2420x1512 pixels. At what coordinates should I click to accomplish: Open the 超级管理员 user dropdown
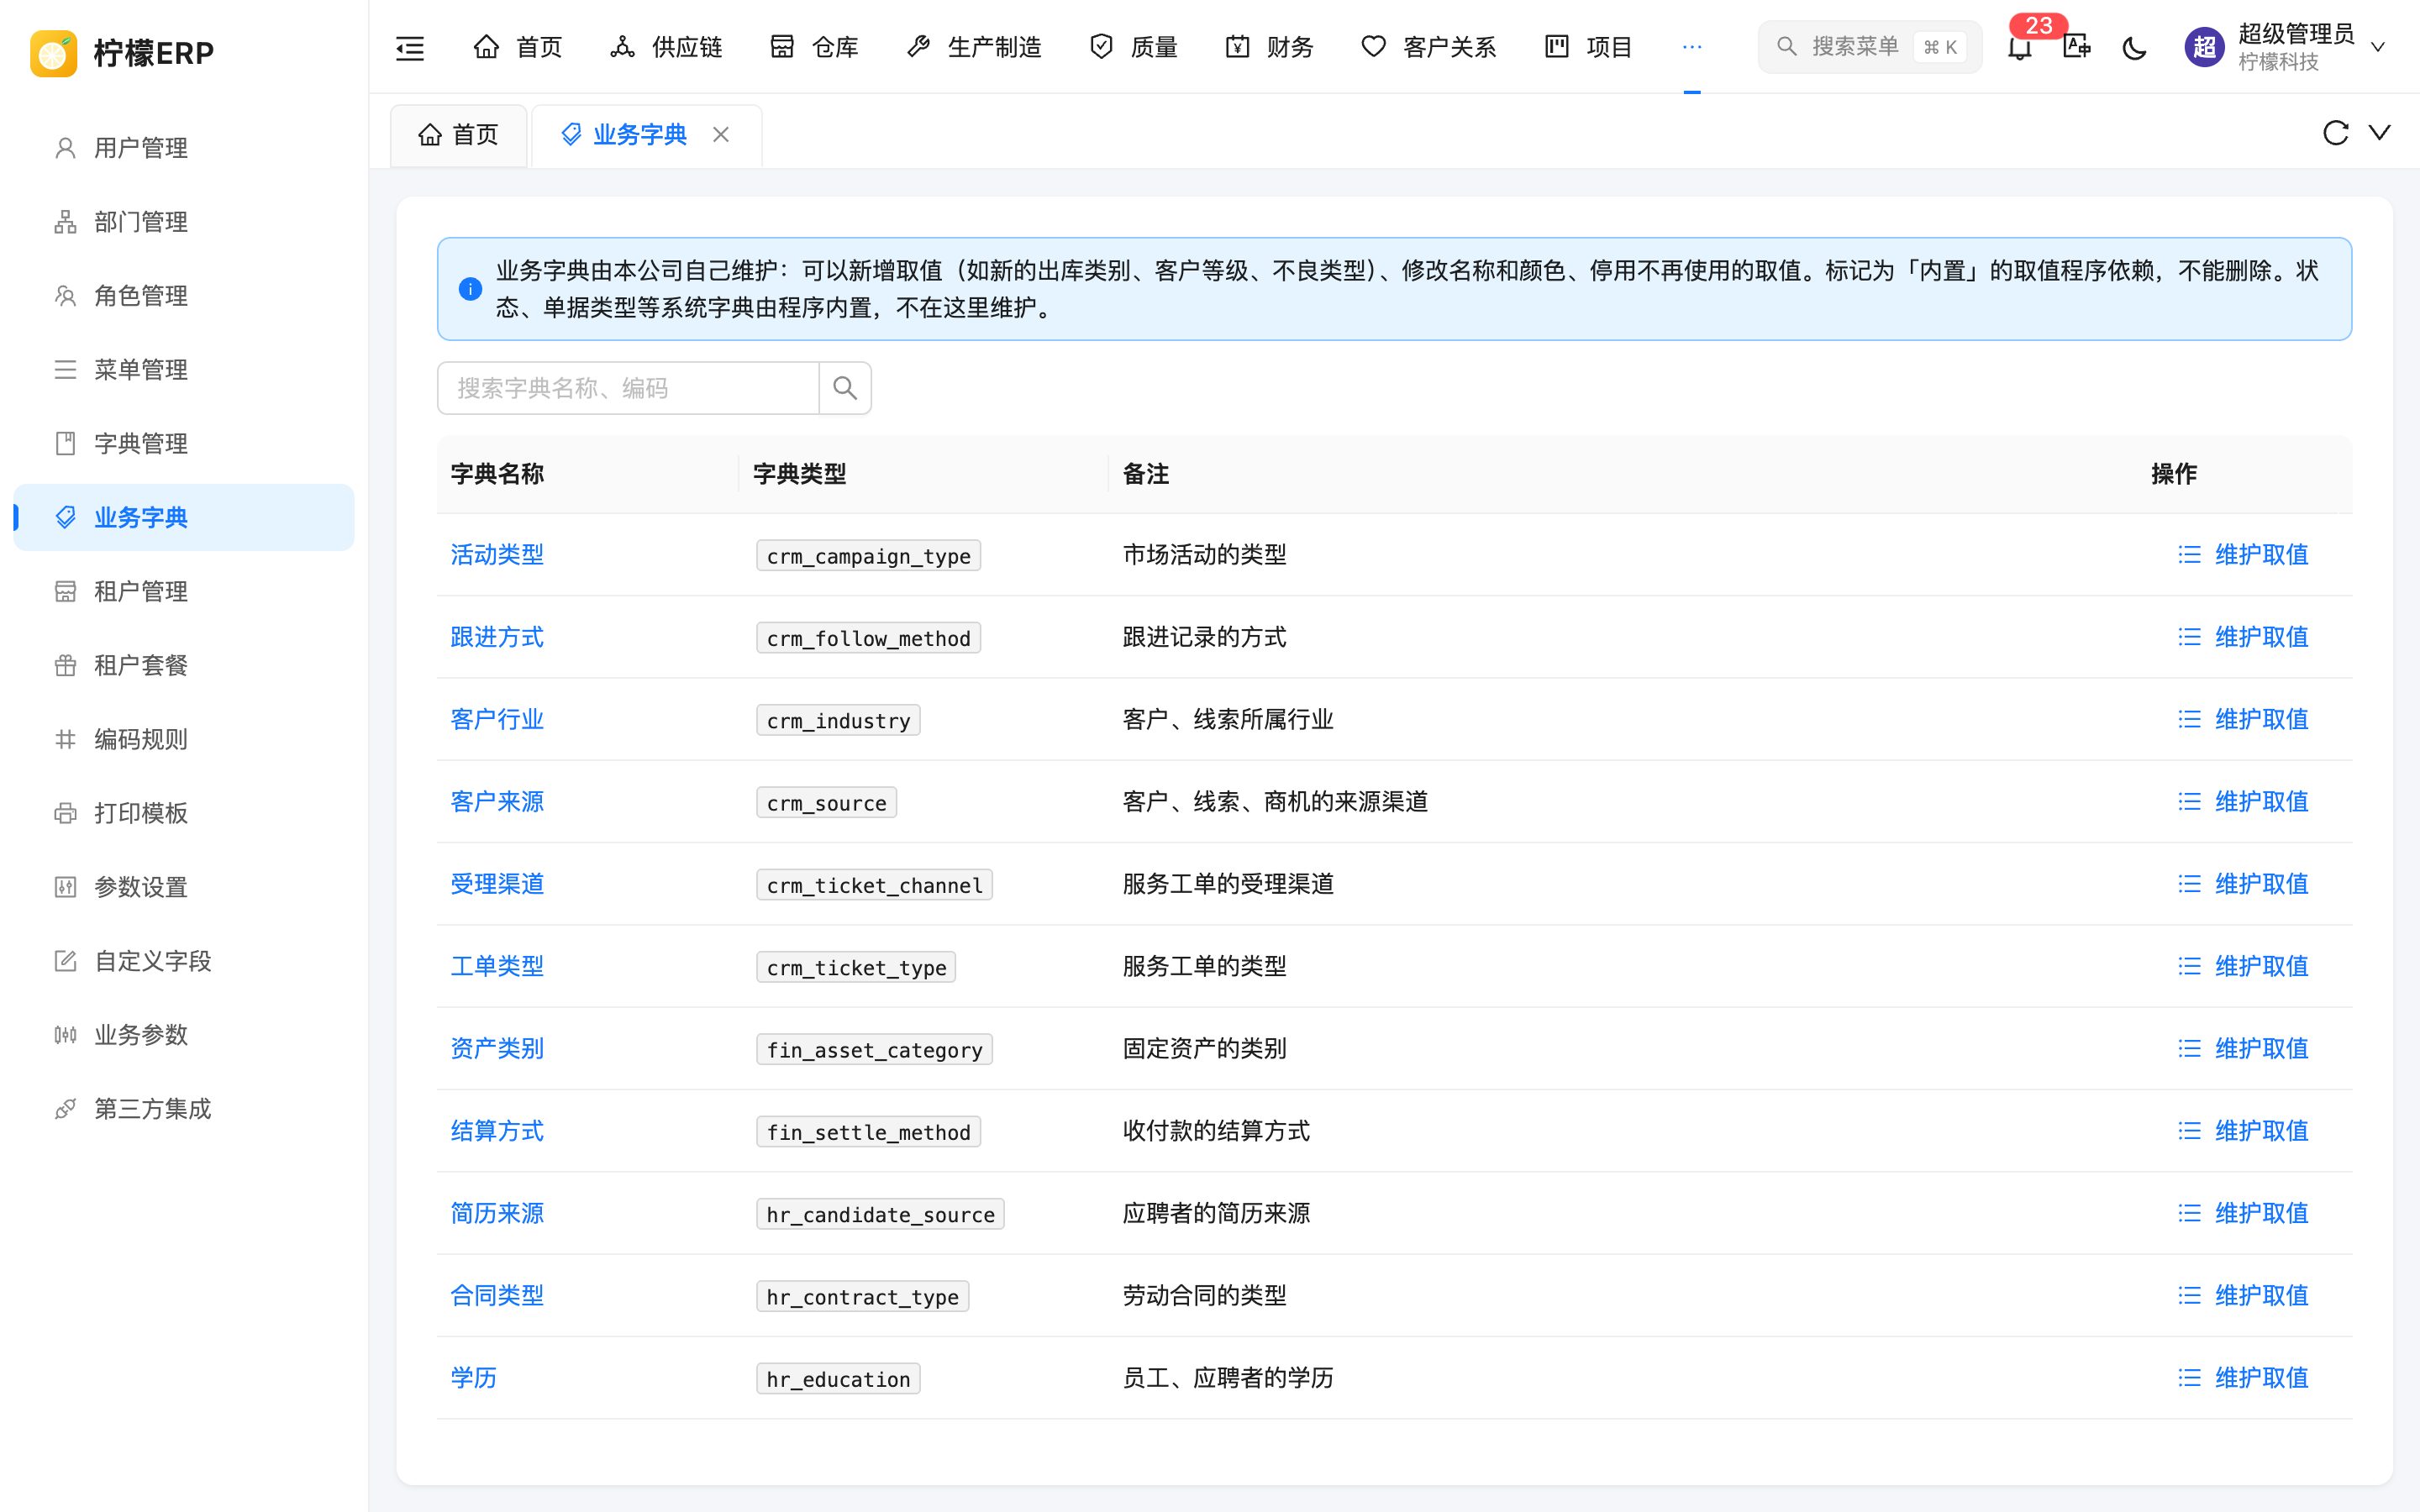2286,47
